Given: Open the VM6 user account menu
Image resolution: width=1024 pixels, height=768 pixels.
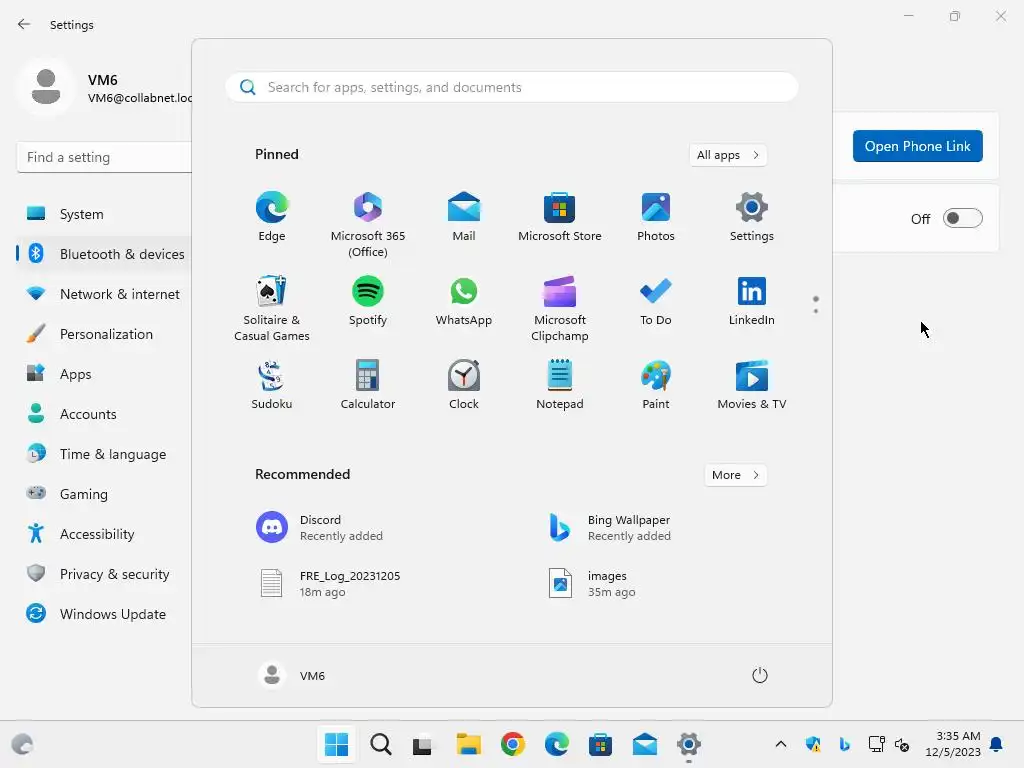Looking at the screenshot, I should (292, 675).
